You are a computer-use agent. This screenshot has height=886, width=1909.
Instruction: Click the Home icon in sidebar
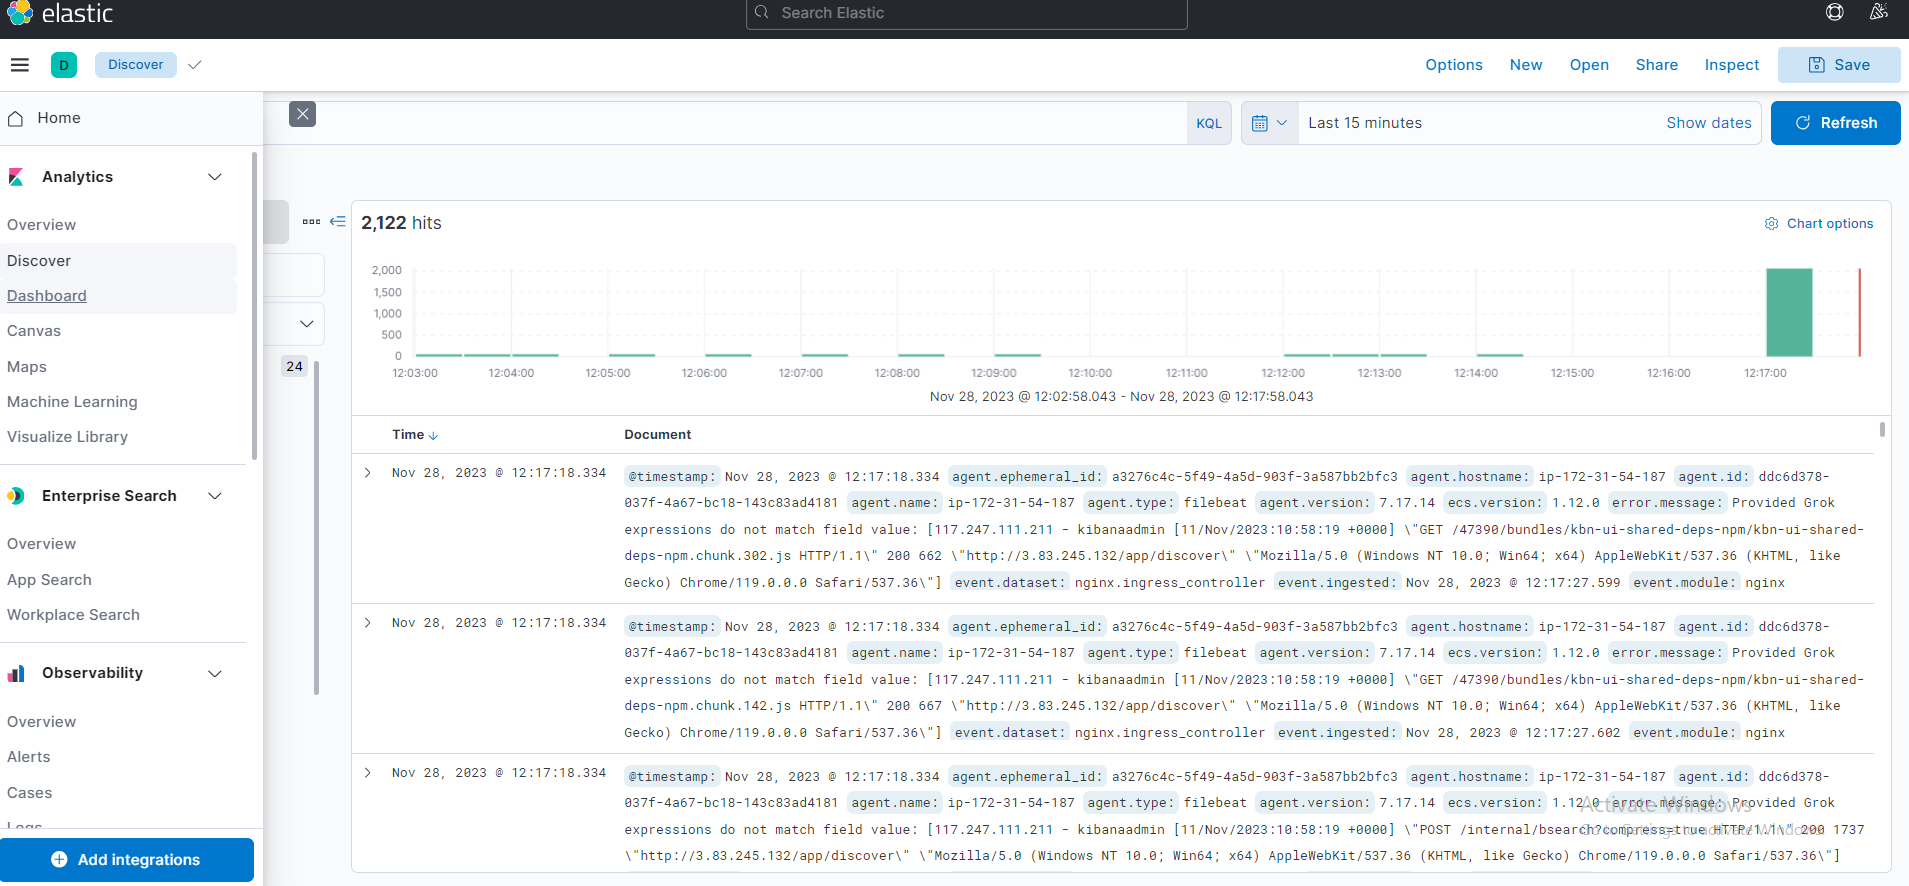pyautogui.click(x=16, y=118)
